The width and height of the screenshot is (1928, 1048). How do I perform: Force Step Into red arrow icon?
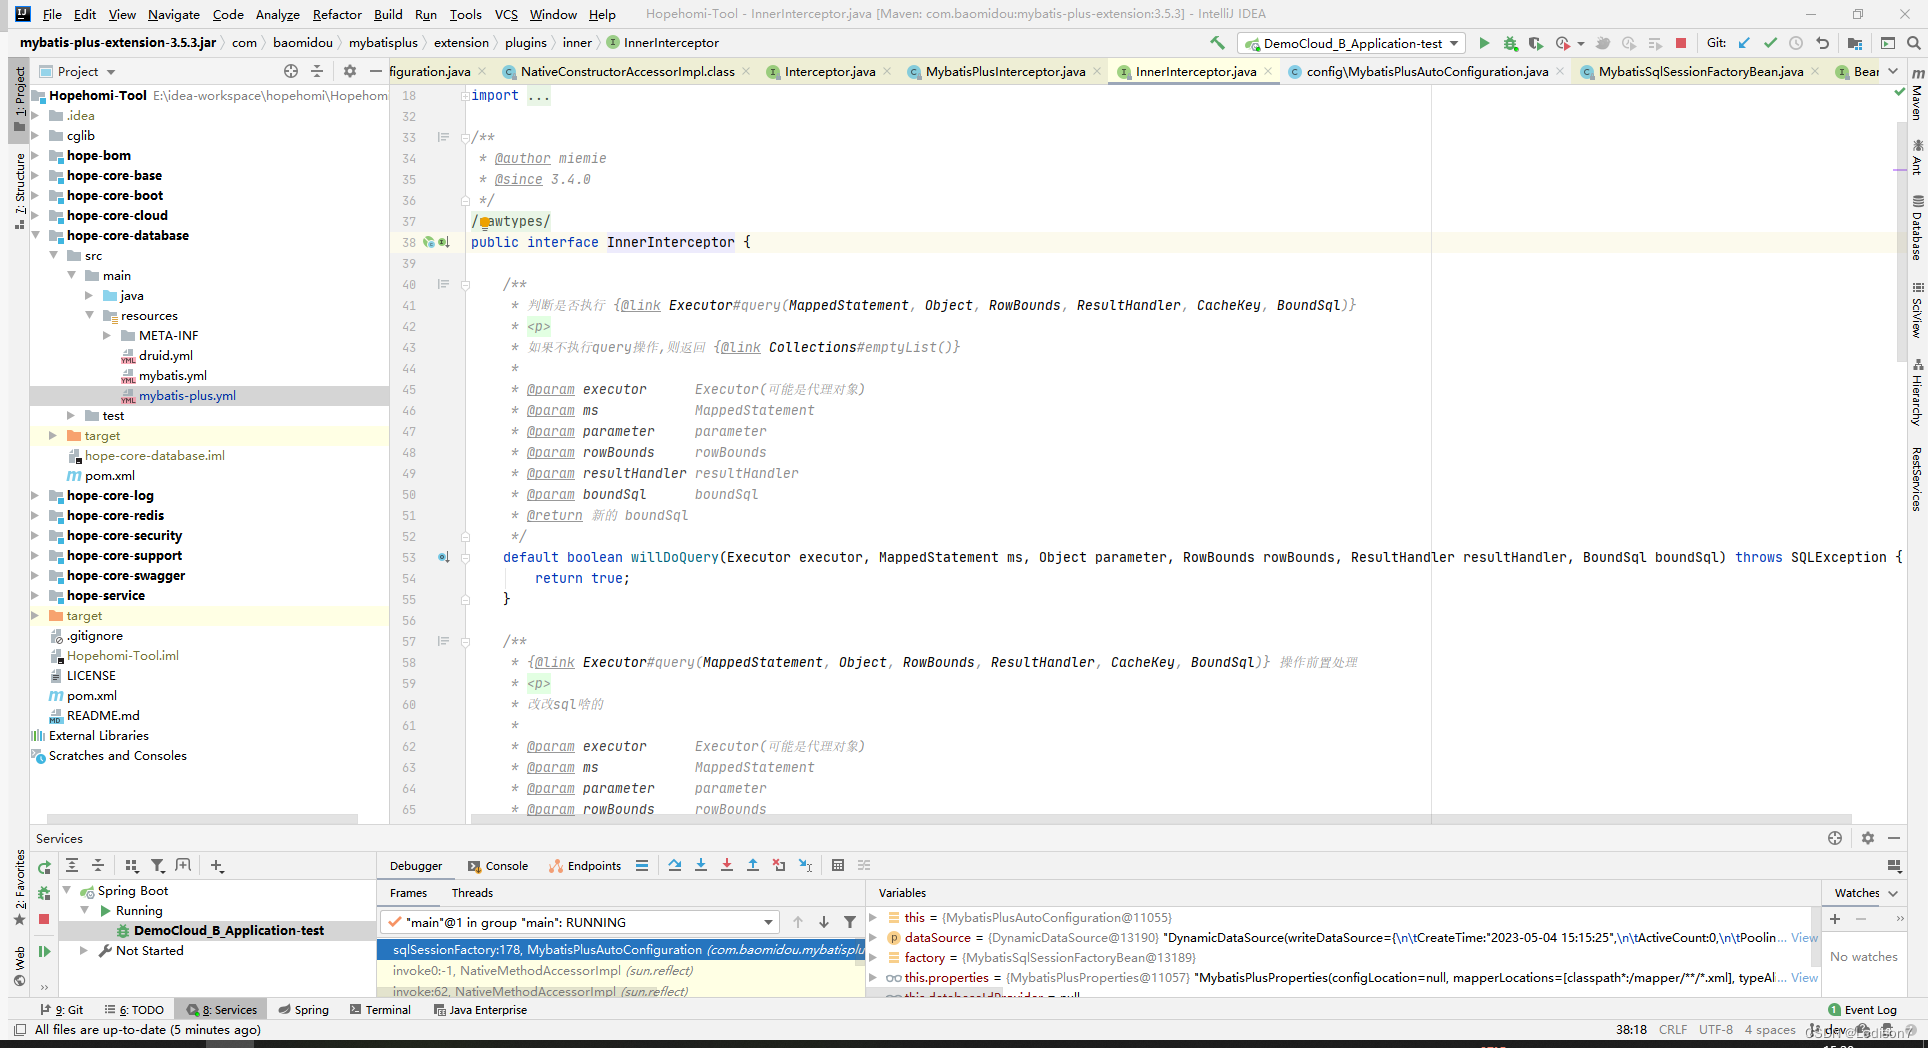click(727, 865)
